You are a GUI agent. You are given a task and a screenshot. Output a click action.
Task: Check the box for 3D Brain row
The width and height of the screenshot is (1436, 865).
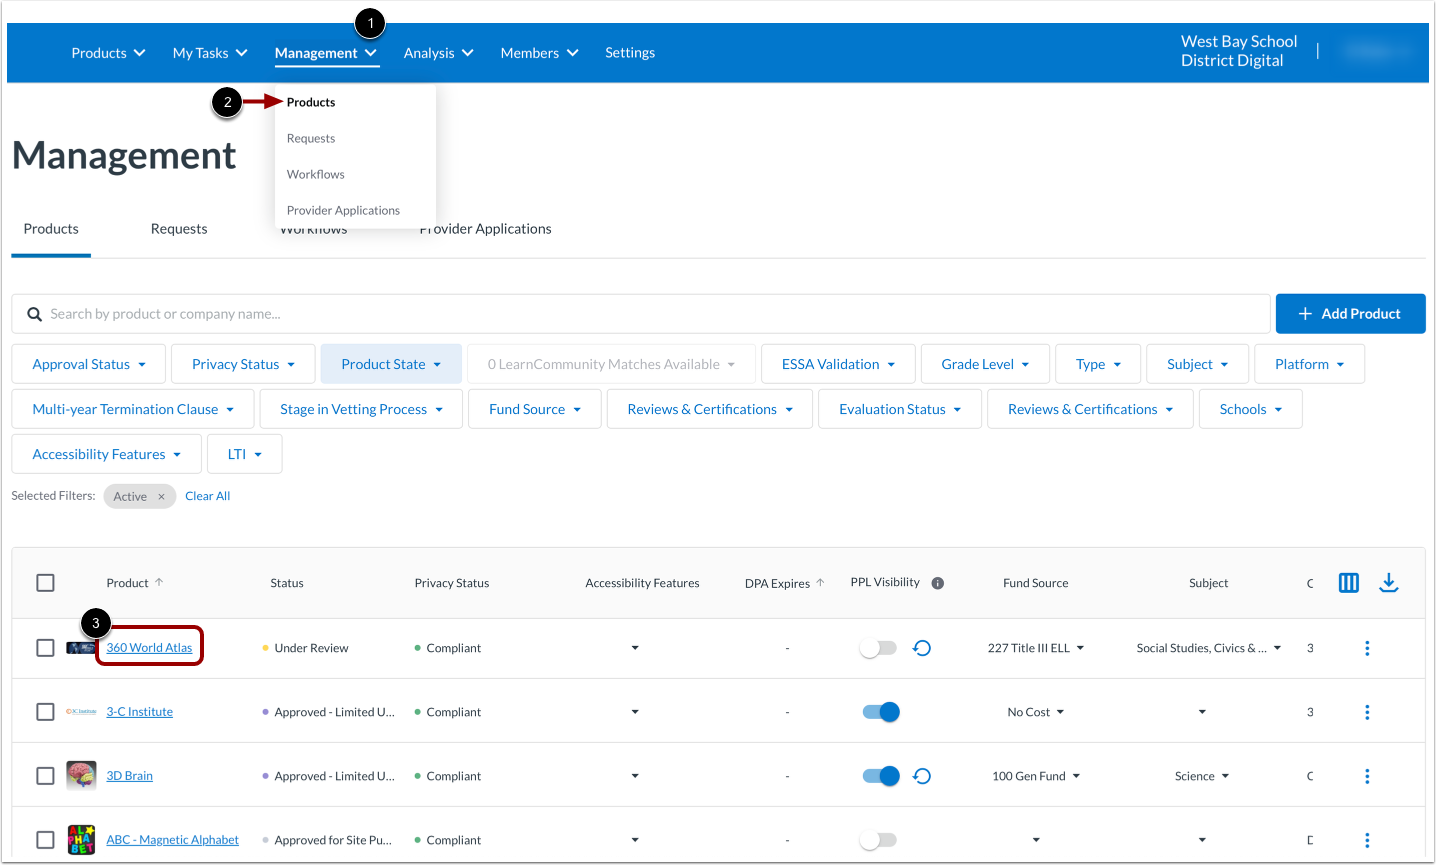click(x=45, y=776)
